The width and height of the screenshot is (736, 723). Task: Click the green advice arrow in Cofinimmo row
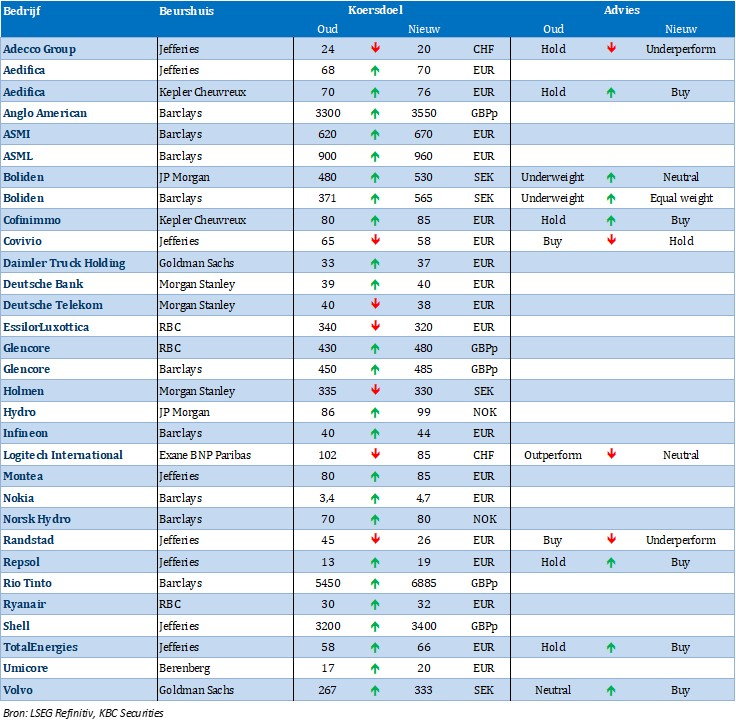click(611, 220)
